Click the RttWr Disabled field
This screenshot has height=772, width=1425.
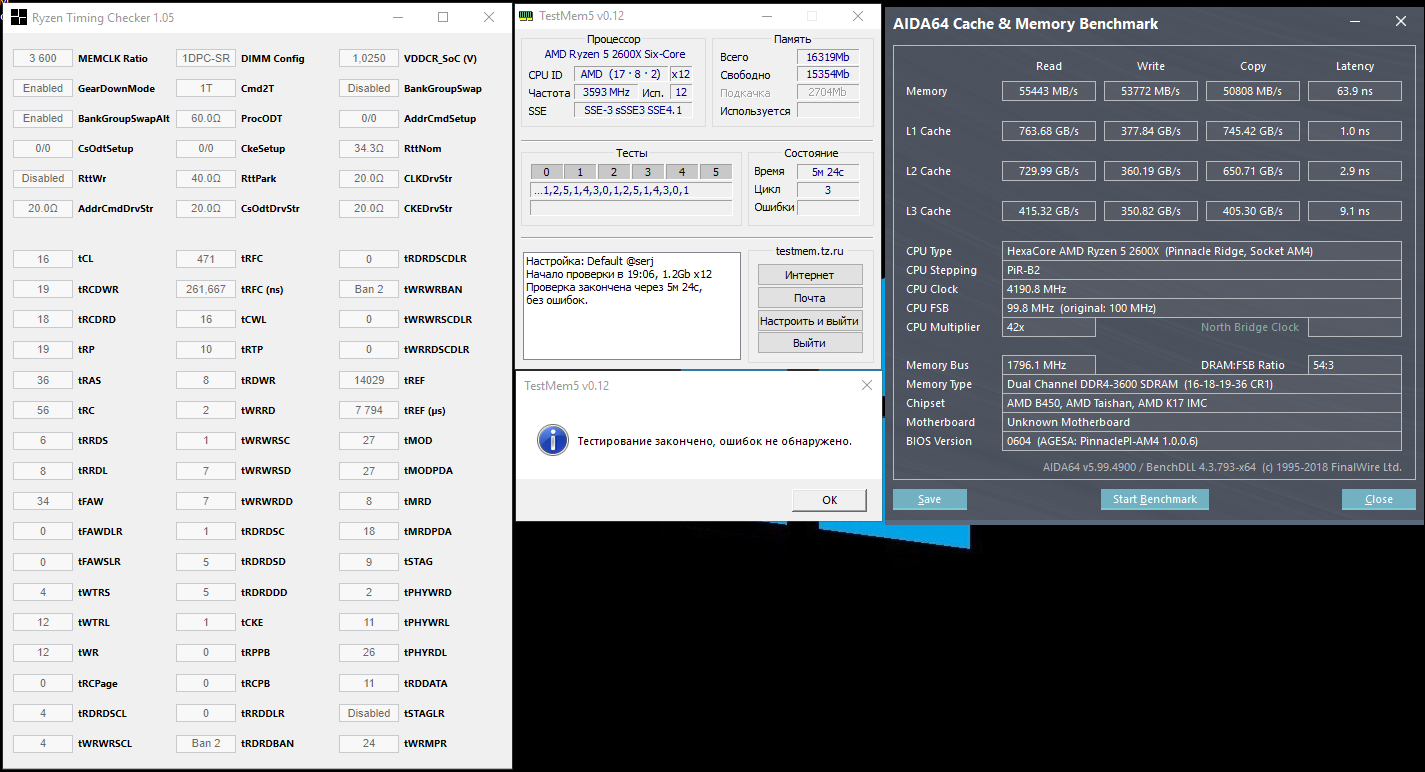(x=43, y=178)
